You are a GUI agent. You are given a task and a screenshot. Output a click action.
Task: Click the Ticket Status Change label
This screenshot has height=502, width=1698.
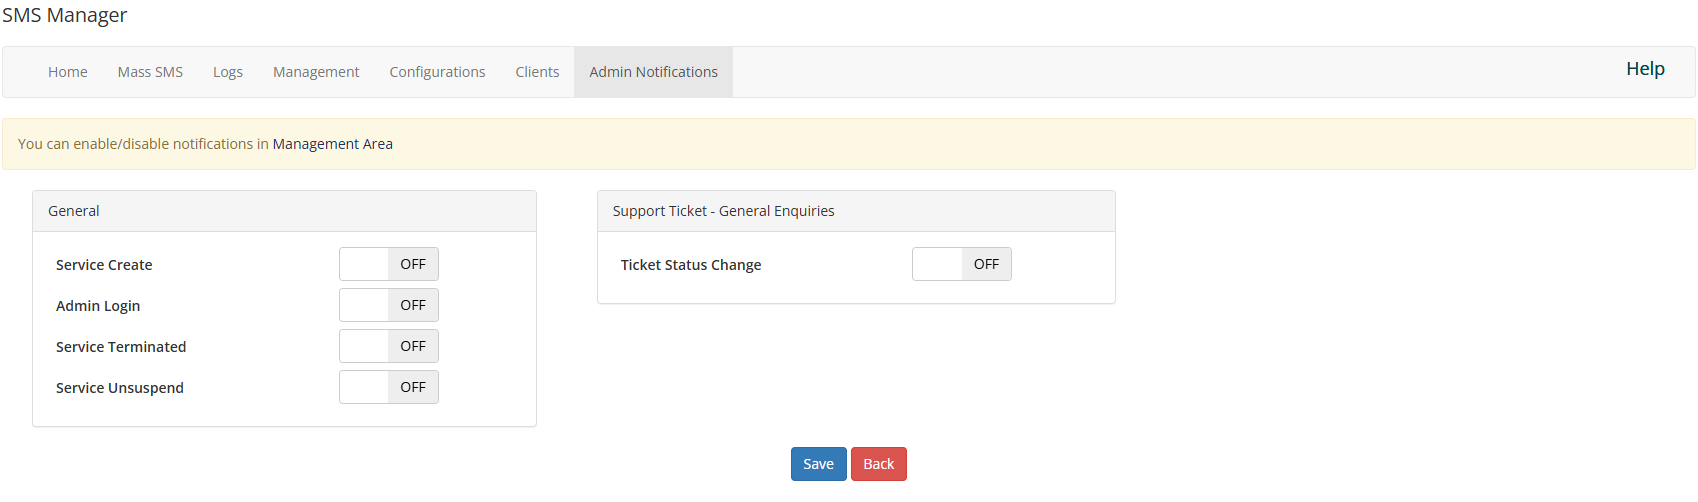(x=691, y=265)
